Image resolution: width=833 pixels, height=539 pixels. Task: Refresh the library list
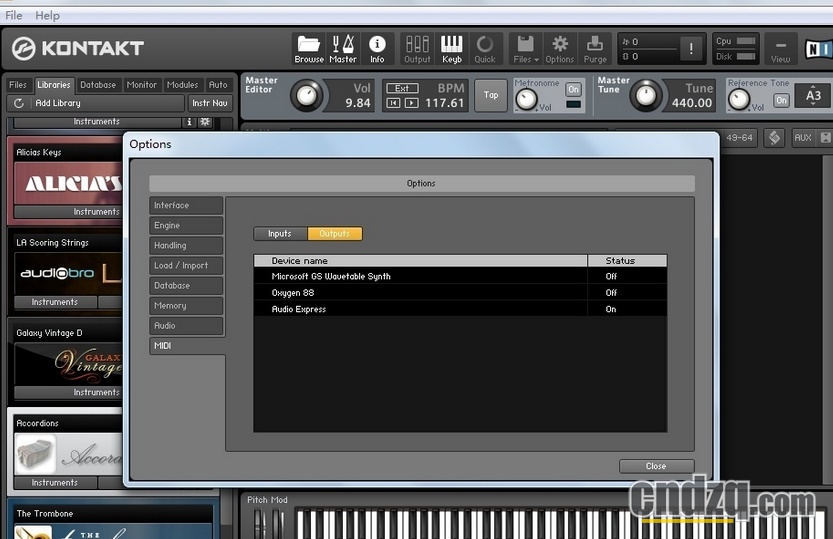[19, 103]
